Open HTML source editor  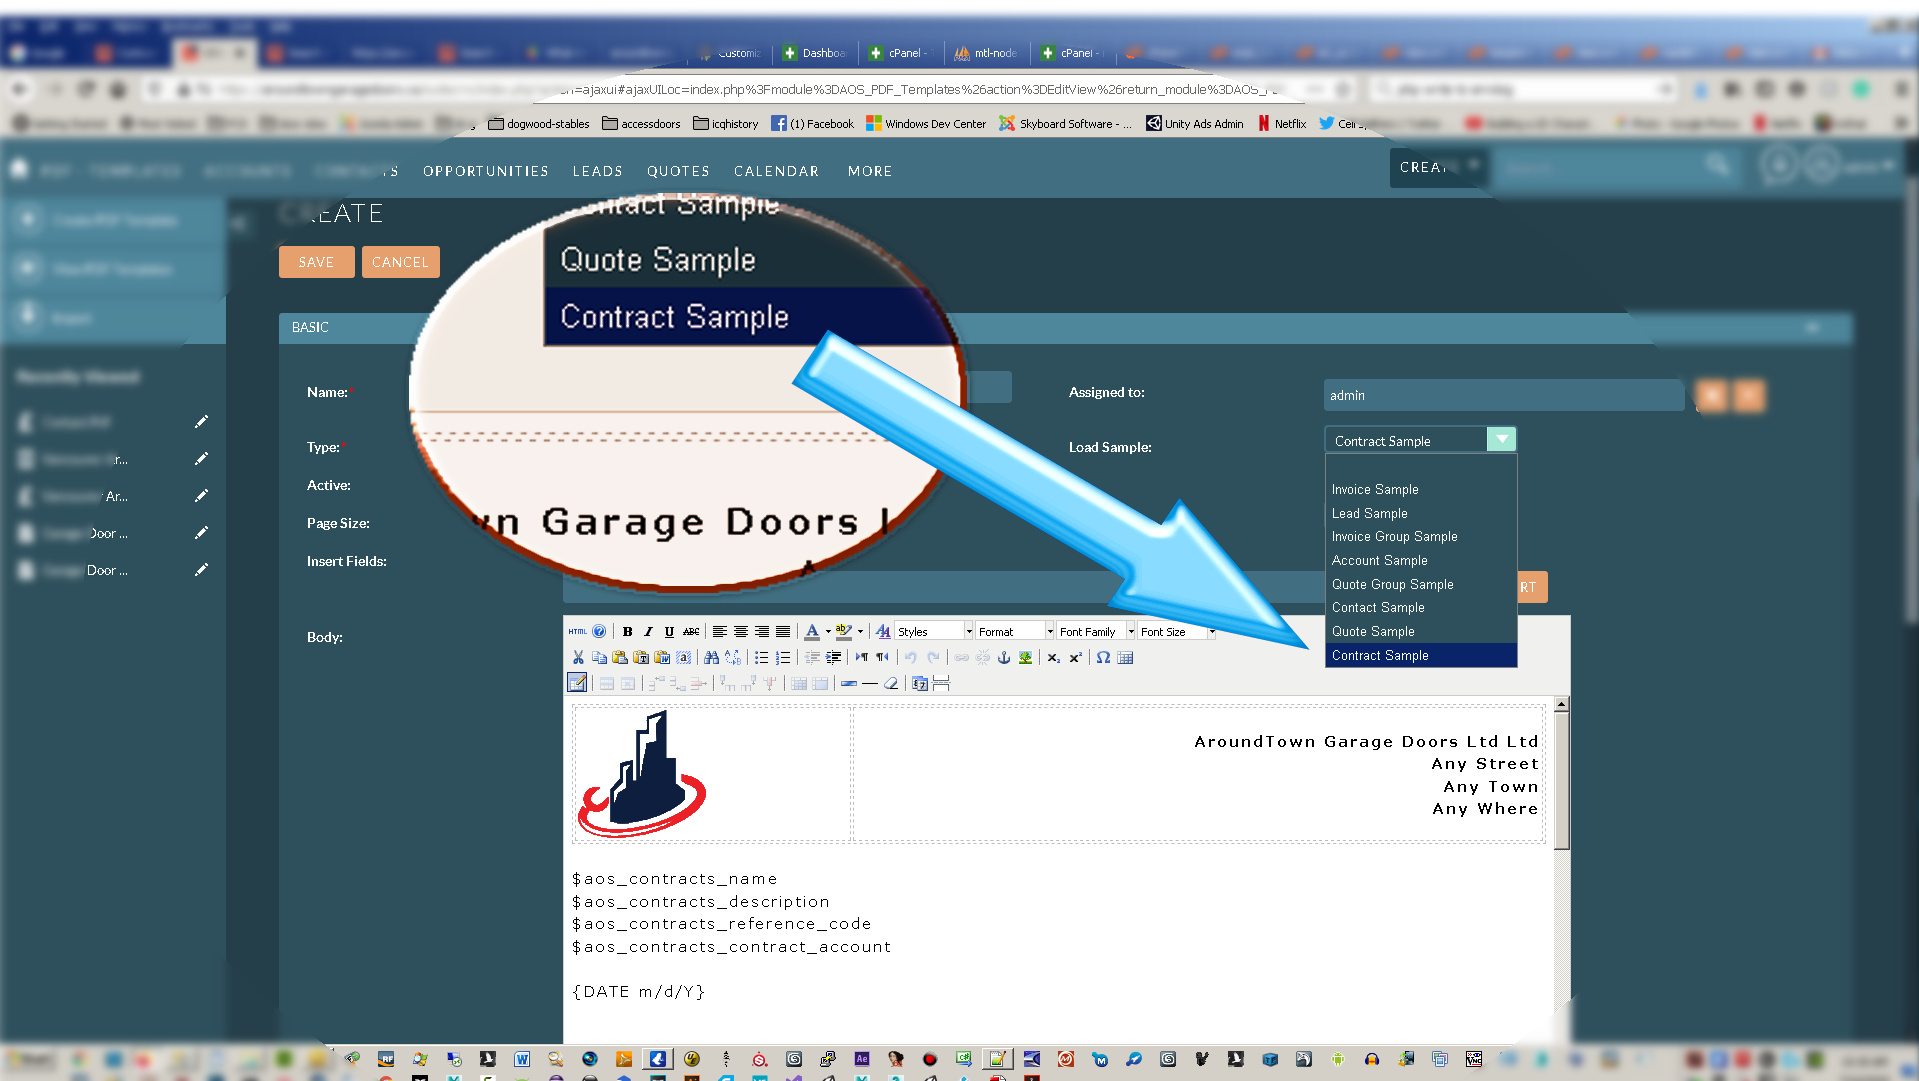point(577,632)
